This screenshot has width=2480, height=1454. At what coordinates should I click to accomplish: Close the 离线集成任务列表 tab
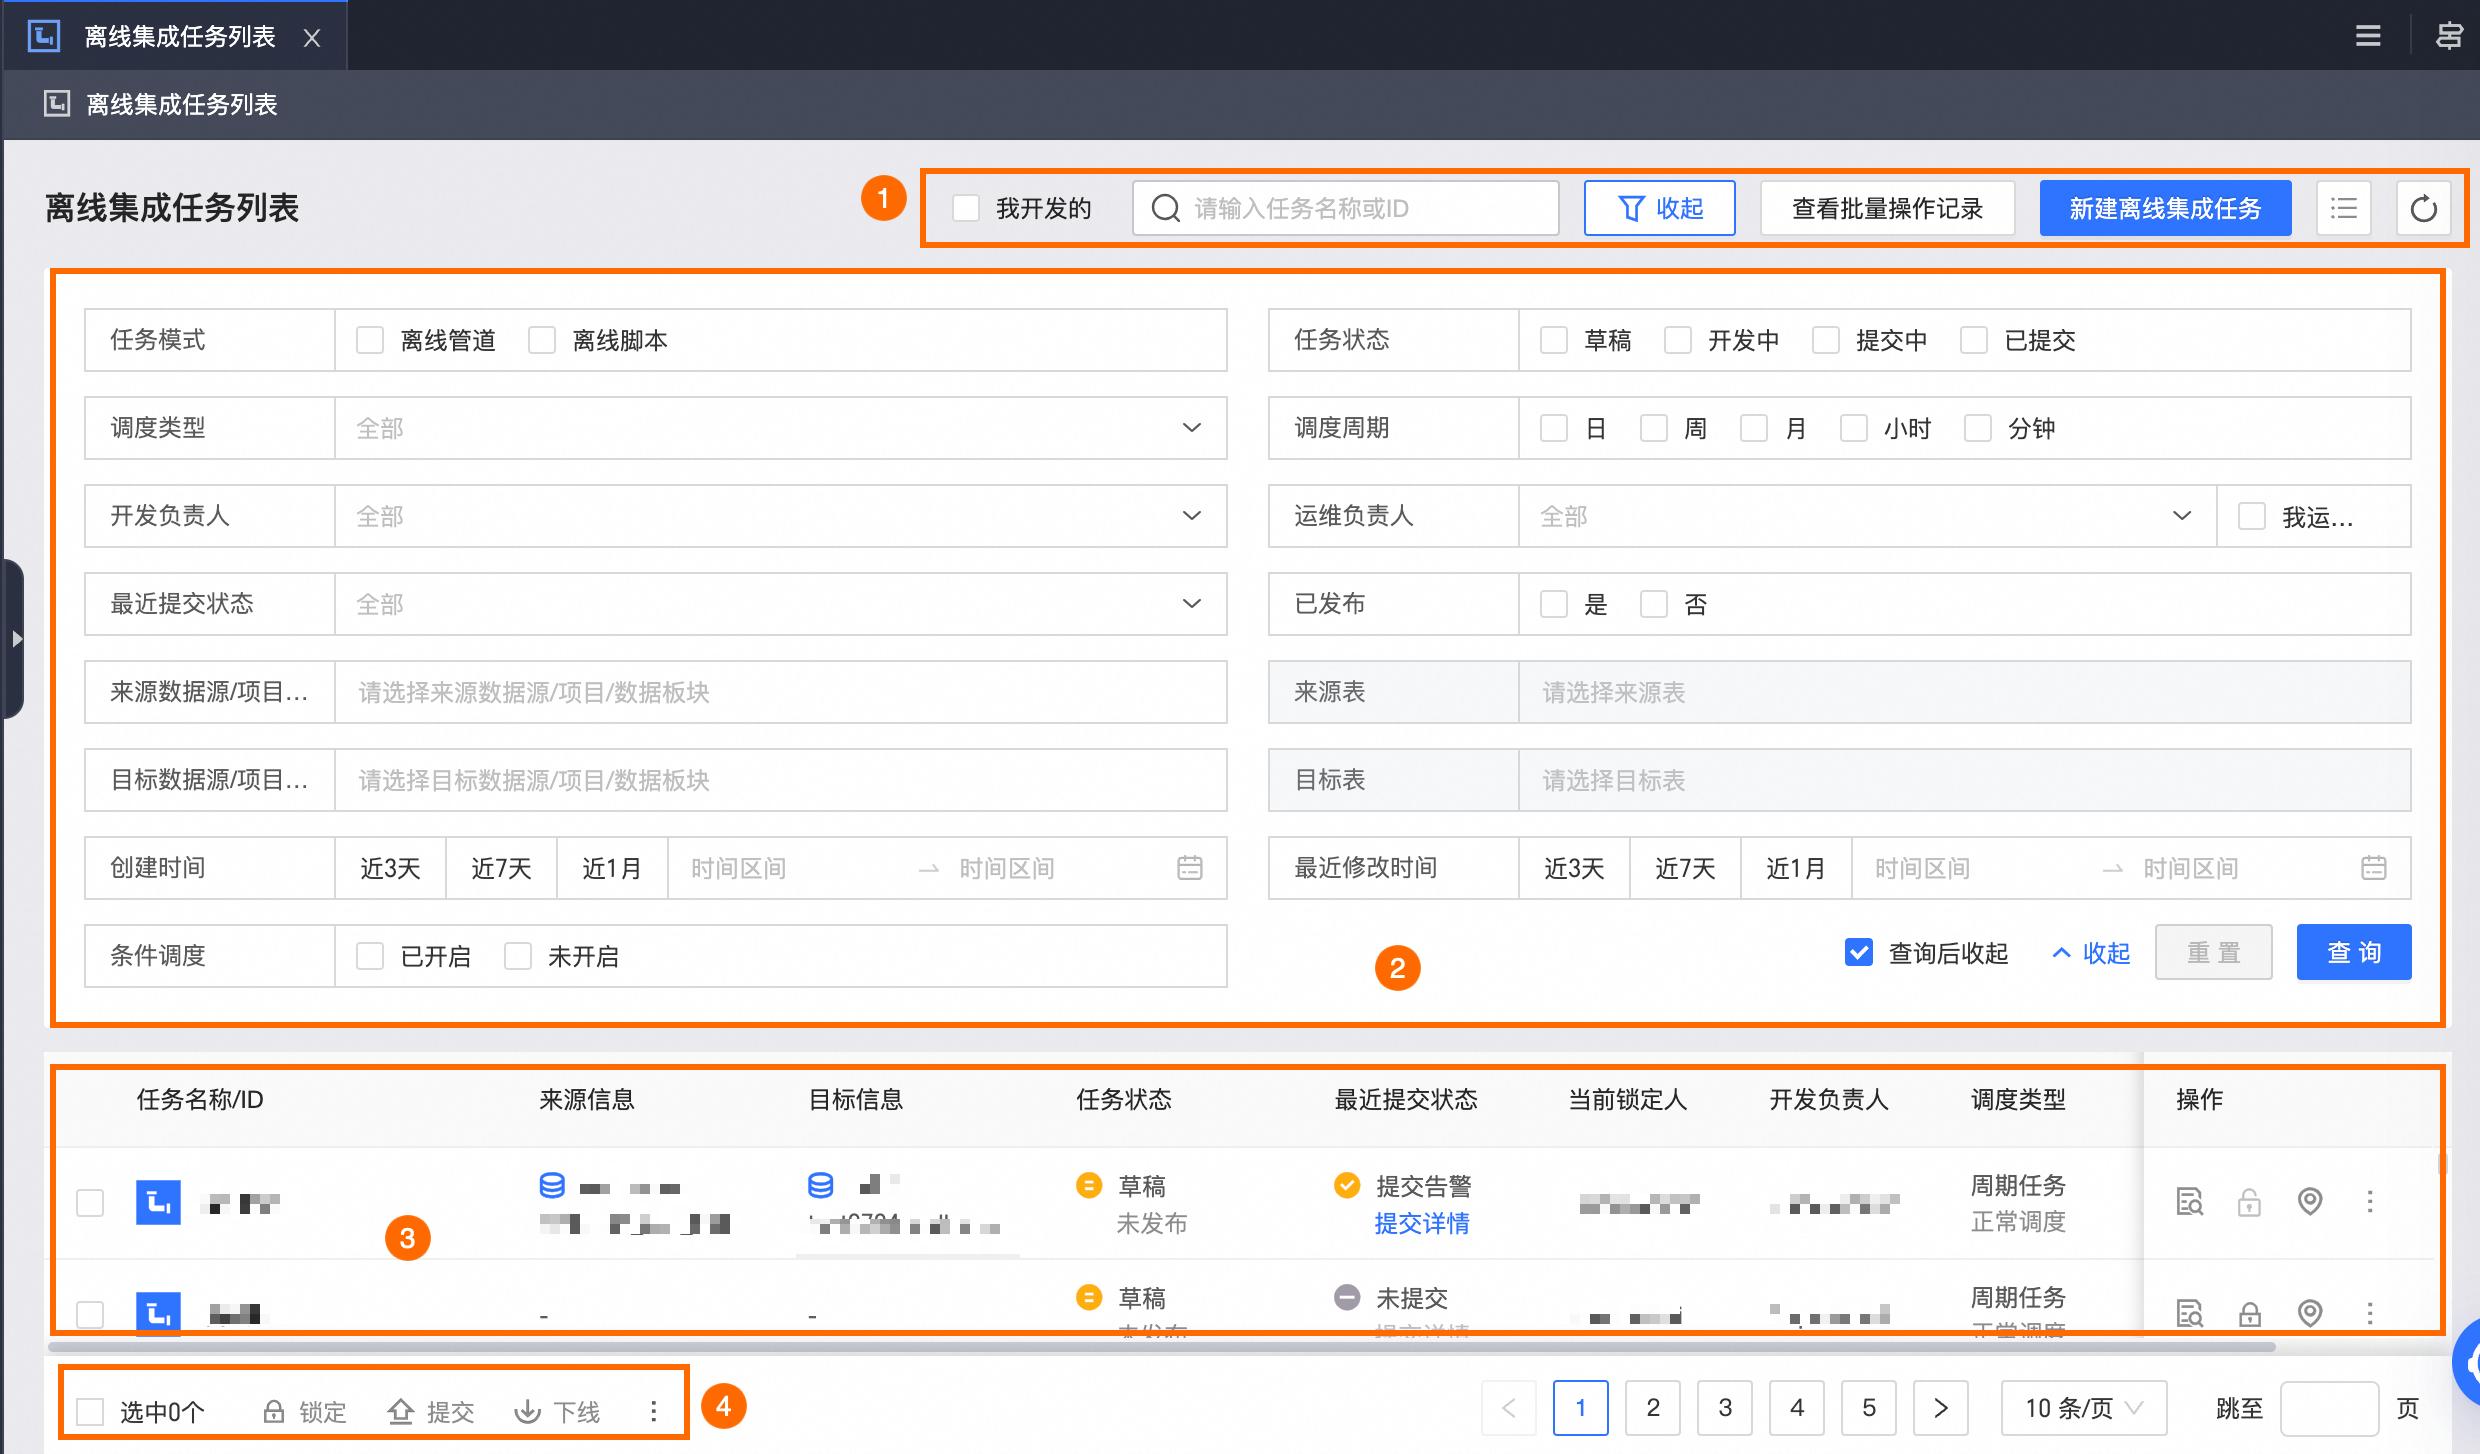(312, 37)
